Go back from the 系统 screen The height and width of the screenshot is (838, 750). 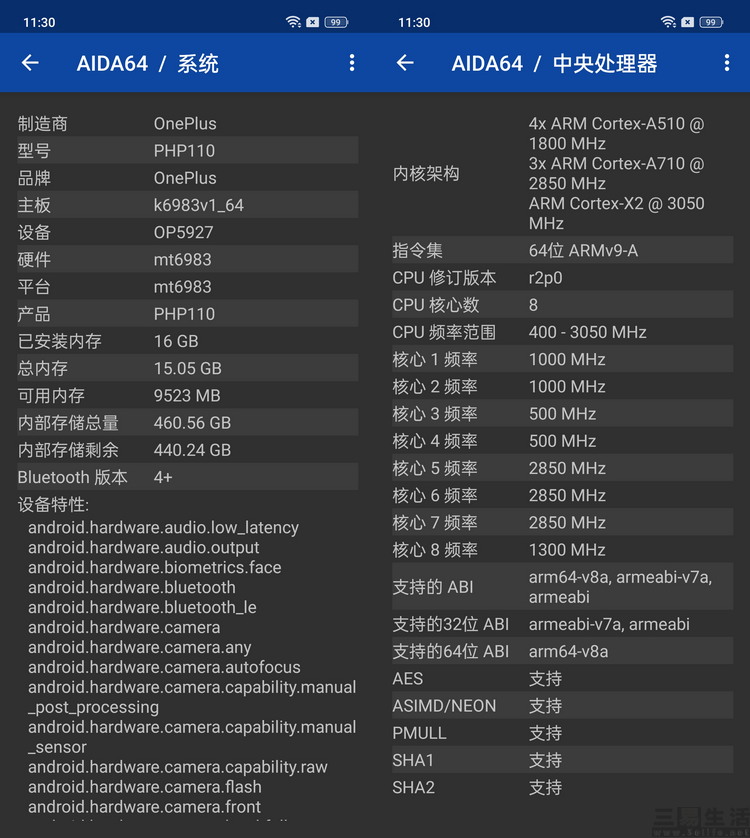pyautogui.click(x=30, y=63)
